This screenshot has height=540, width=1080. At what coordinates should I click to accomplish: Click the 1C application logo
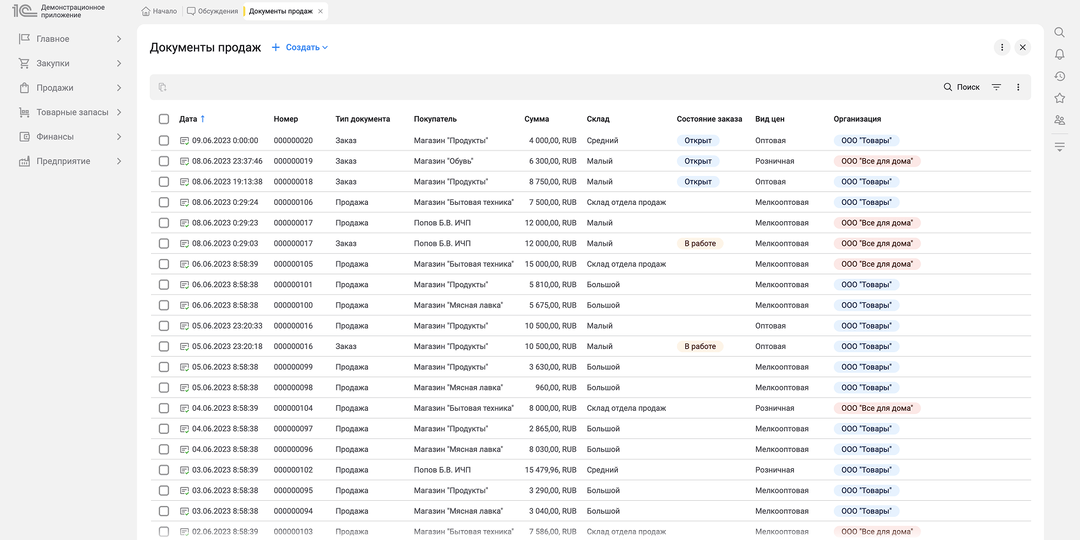coord(25,11)
